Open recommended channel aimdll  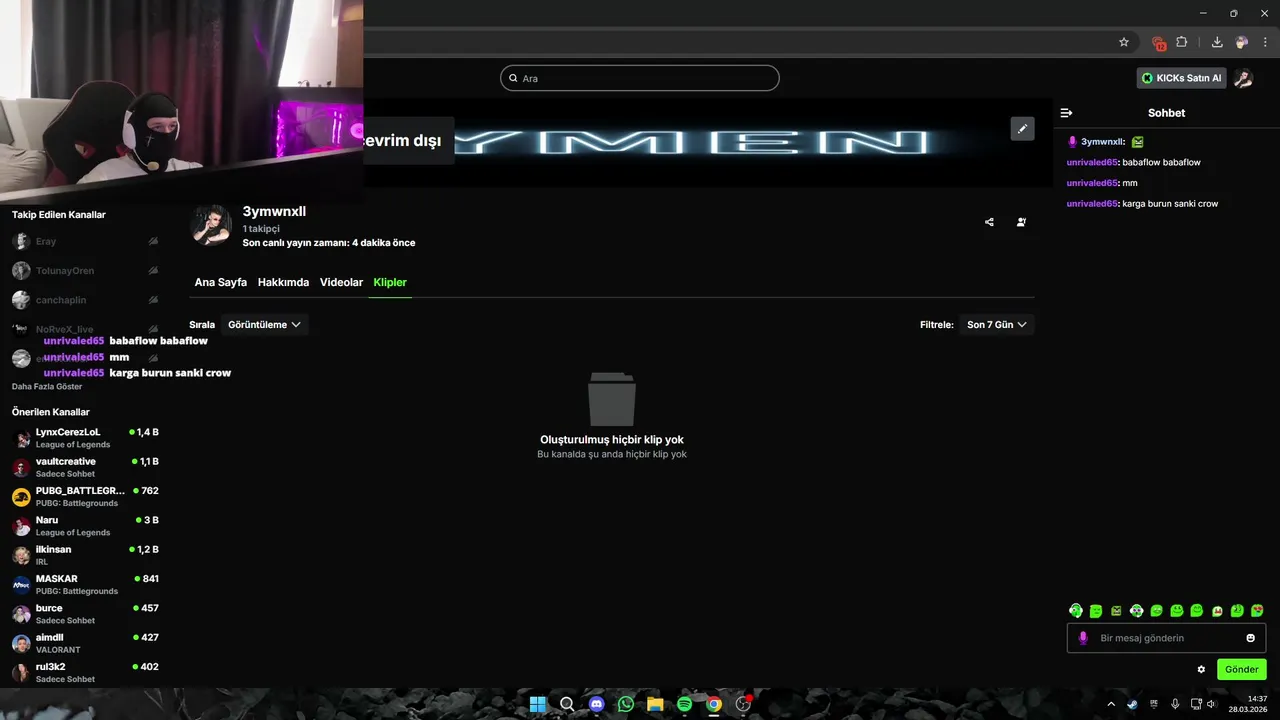85,643
